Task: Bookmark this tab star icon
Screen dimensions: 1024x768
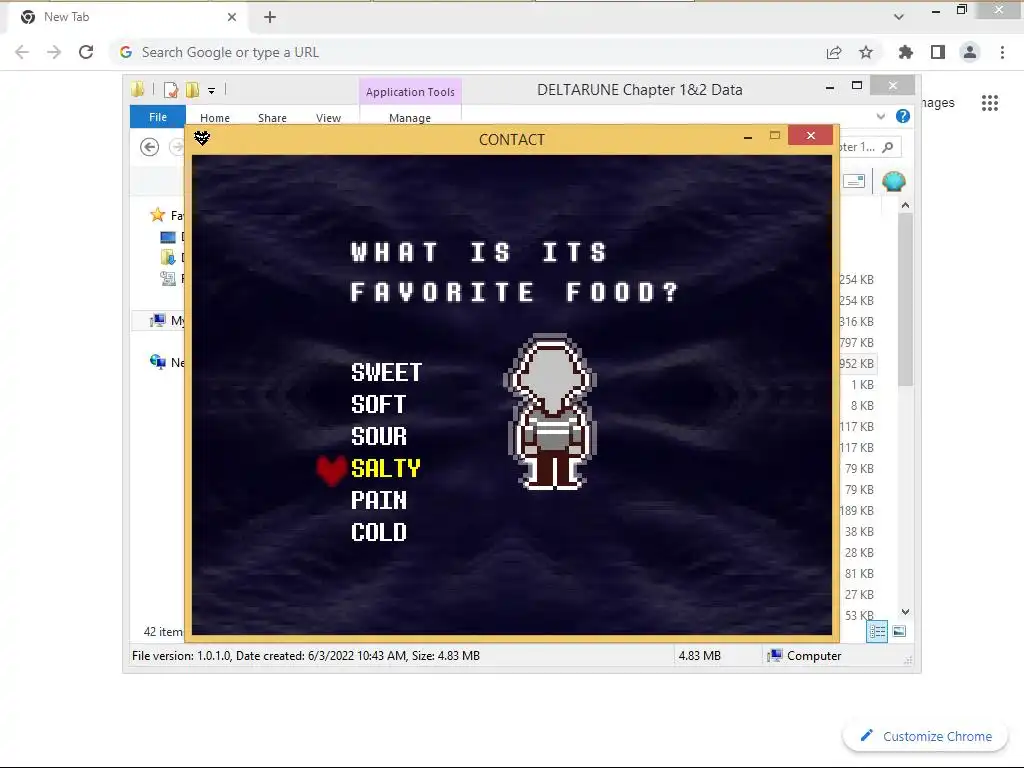Action: pos(866,52)
